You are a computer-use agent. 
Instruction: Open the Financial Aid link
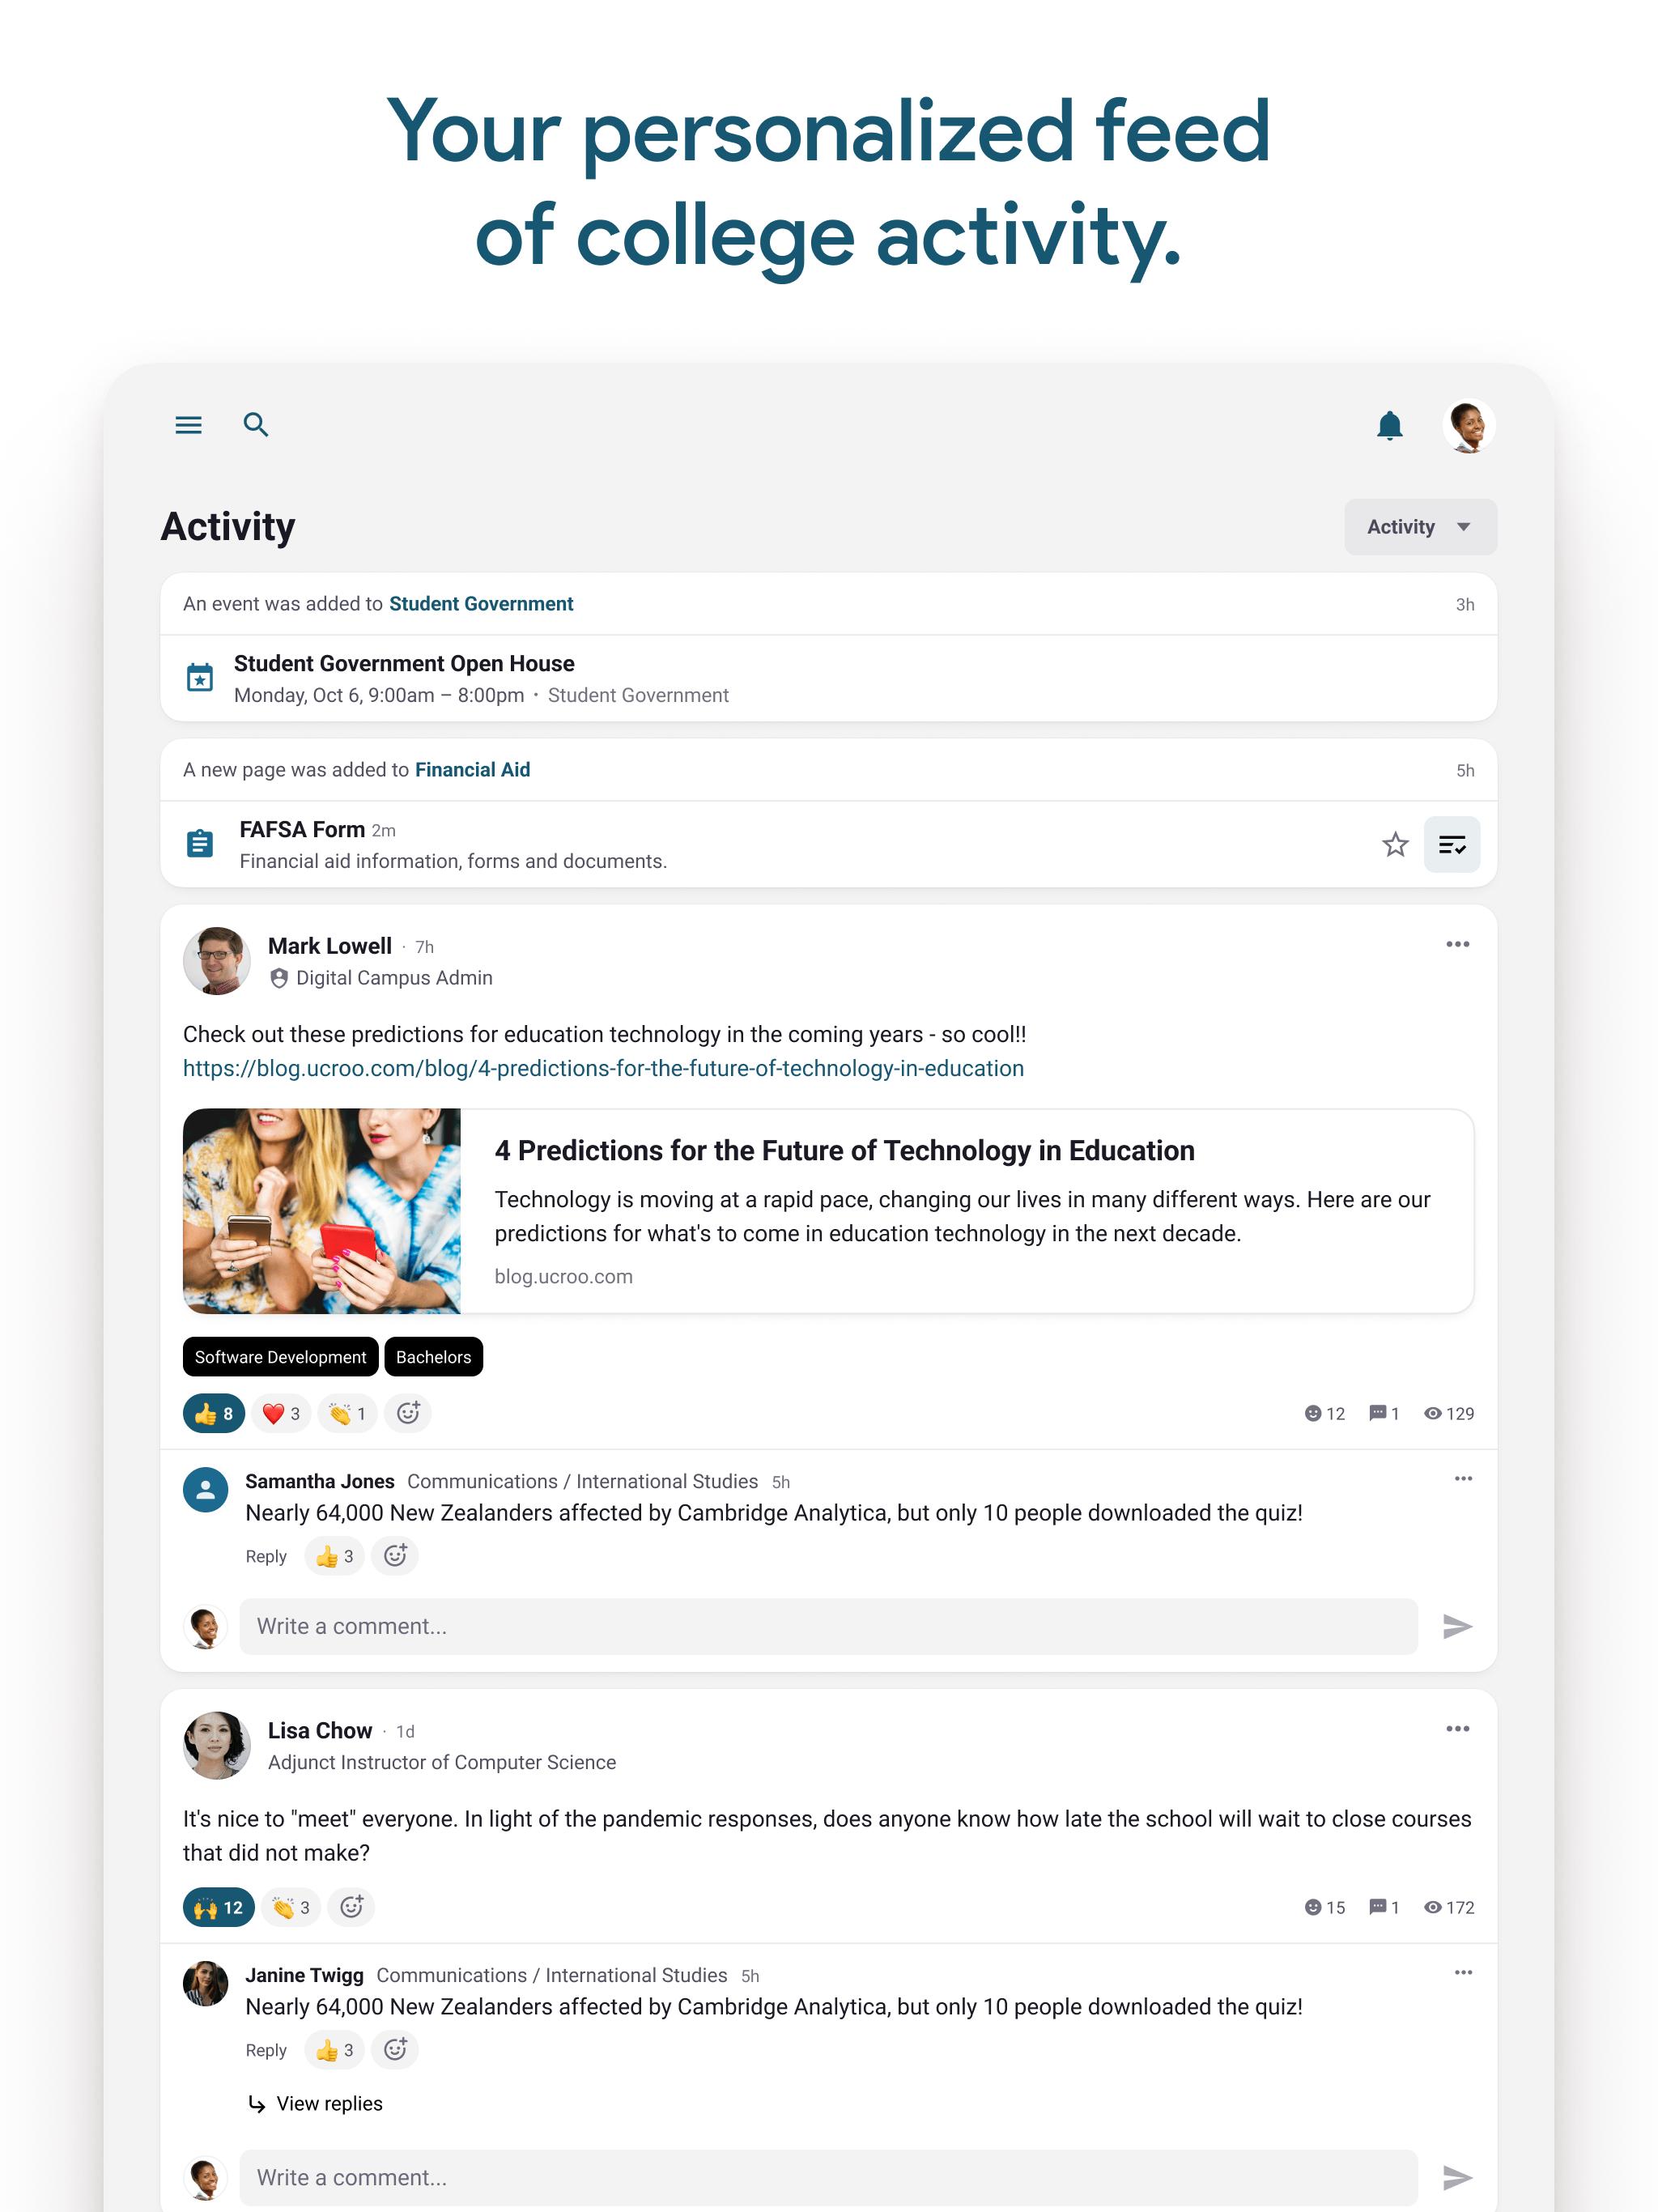(472, 770)
